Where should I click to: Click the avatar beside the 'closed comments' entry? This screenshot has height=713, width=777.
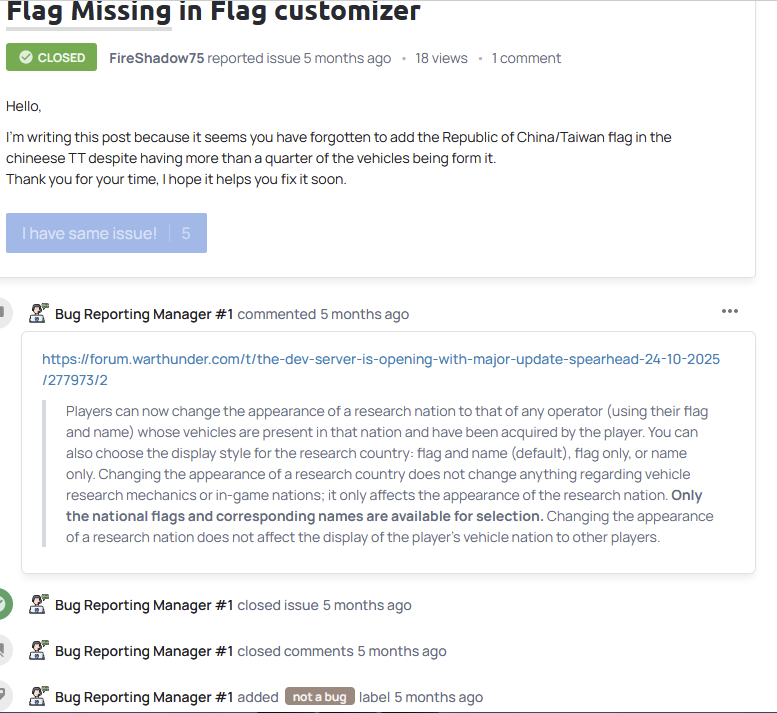39,650
